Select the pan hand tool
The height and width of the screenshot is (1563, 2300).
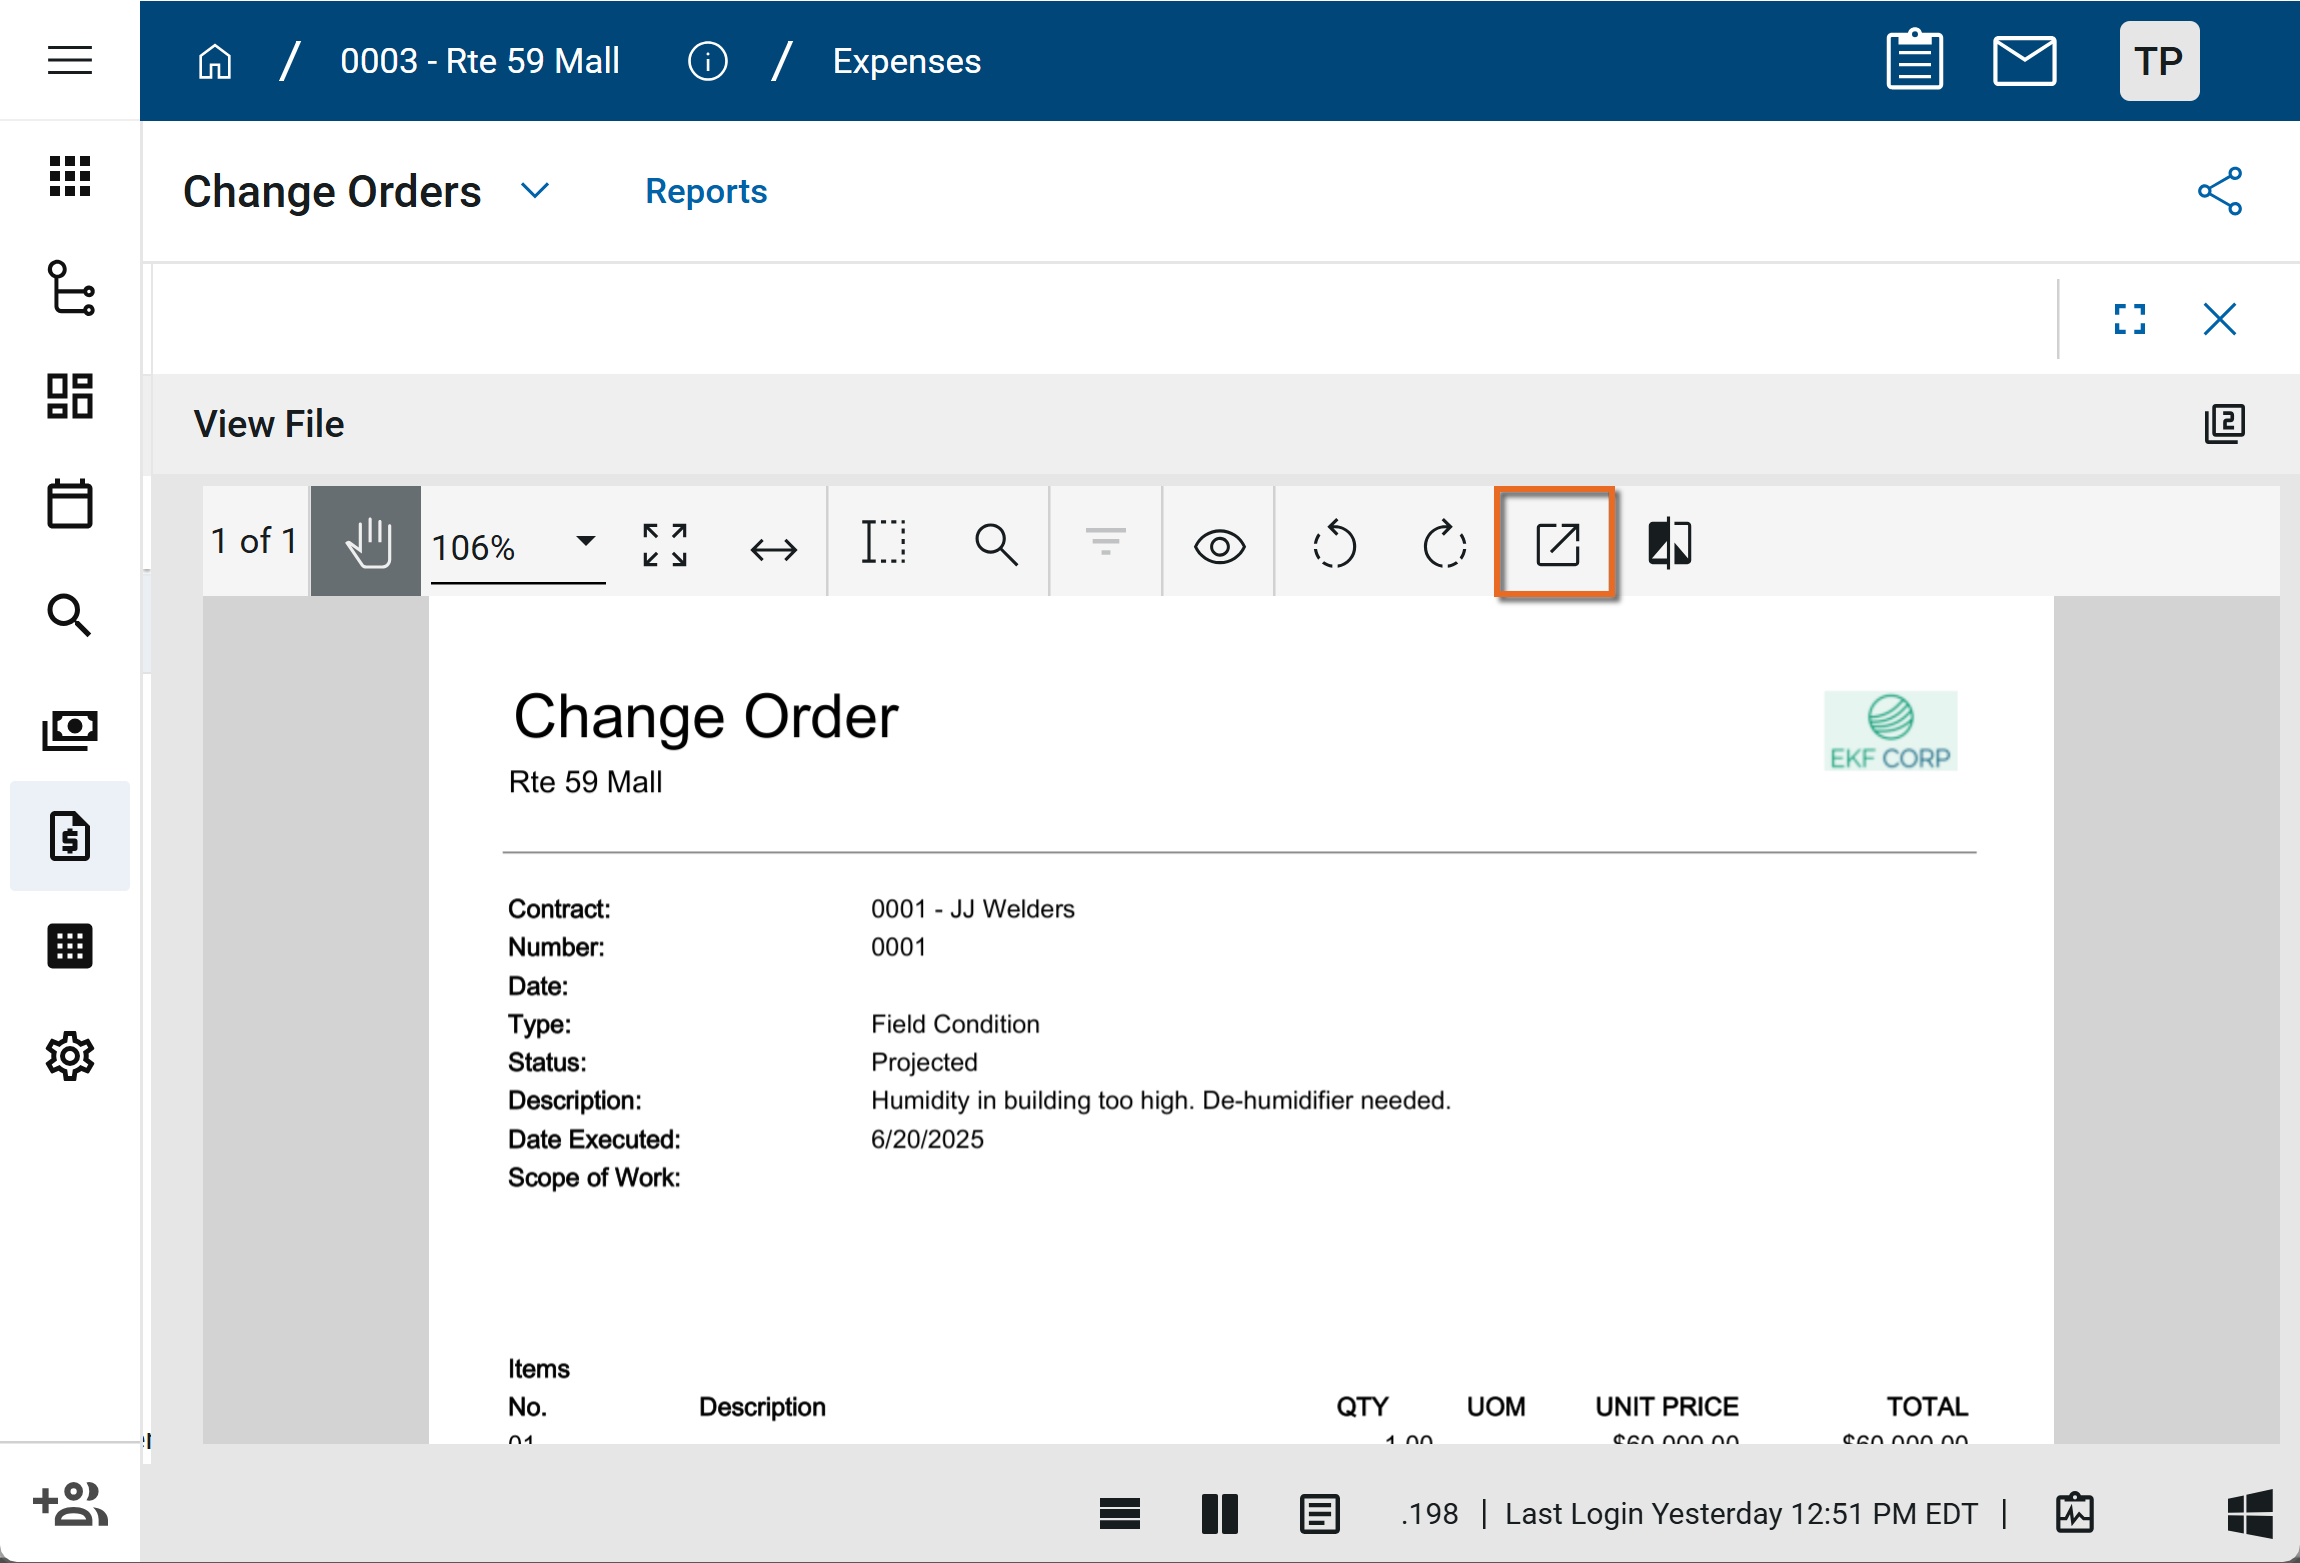[366, 542]
